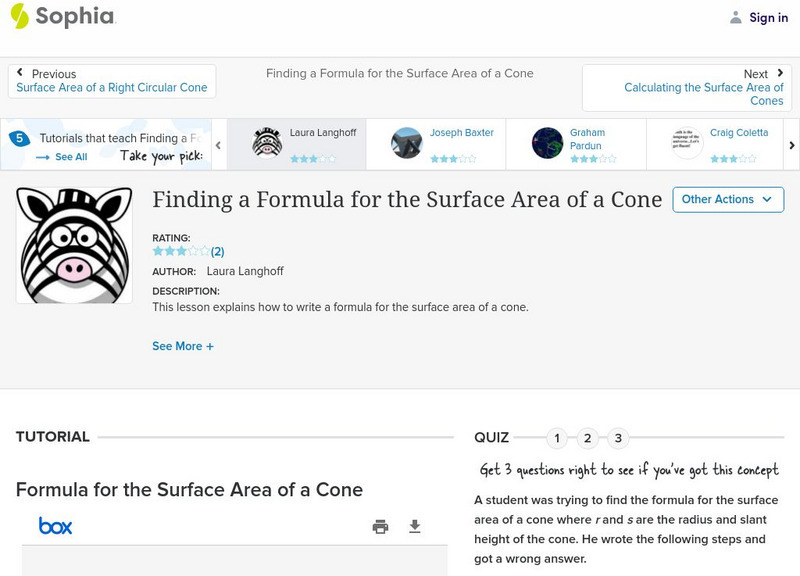Open See All tutorials link
The width and height of the screenshot is (800, 576).
[62, 157]
